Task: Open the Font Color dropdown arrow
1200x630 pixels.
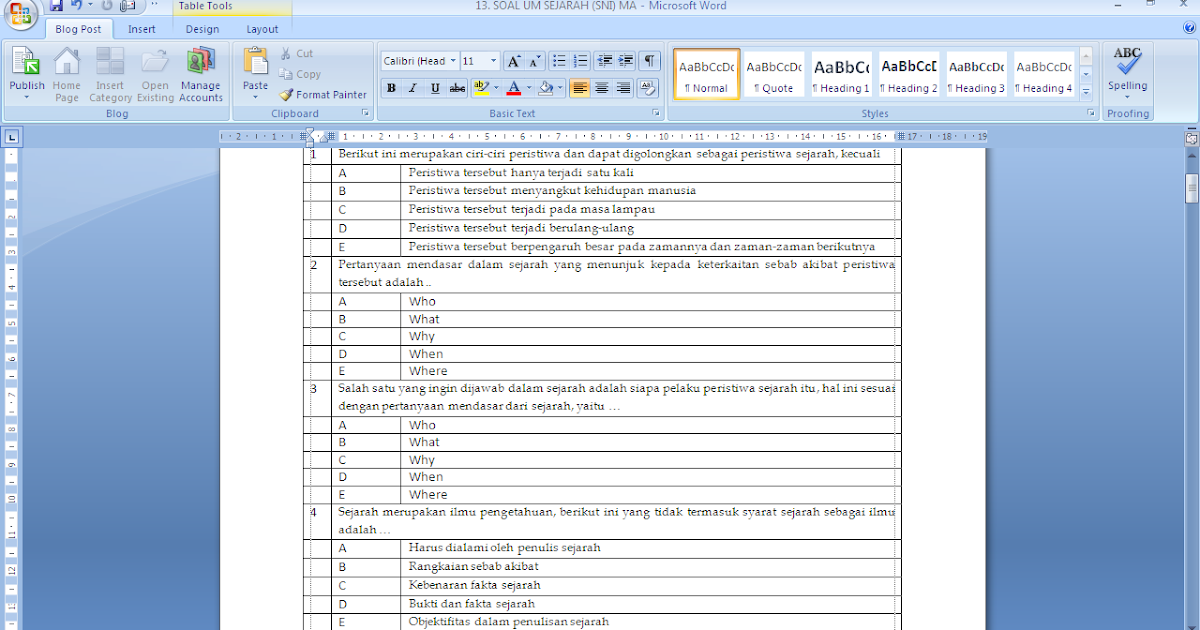Action: pos(527,88)
